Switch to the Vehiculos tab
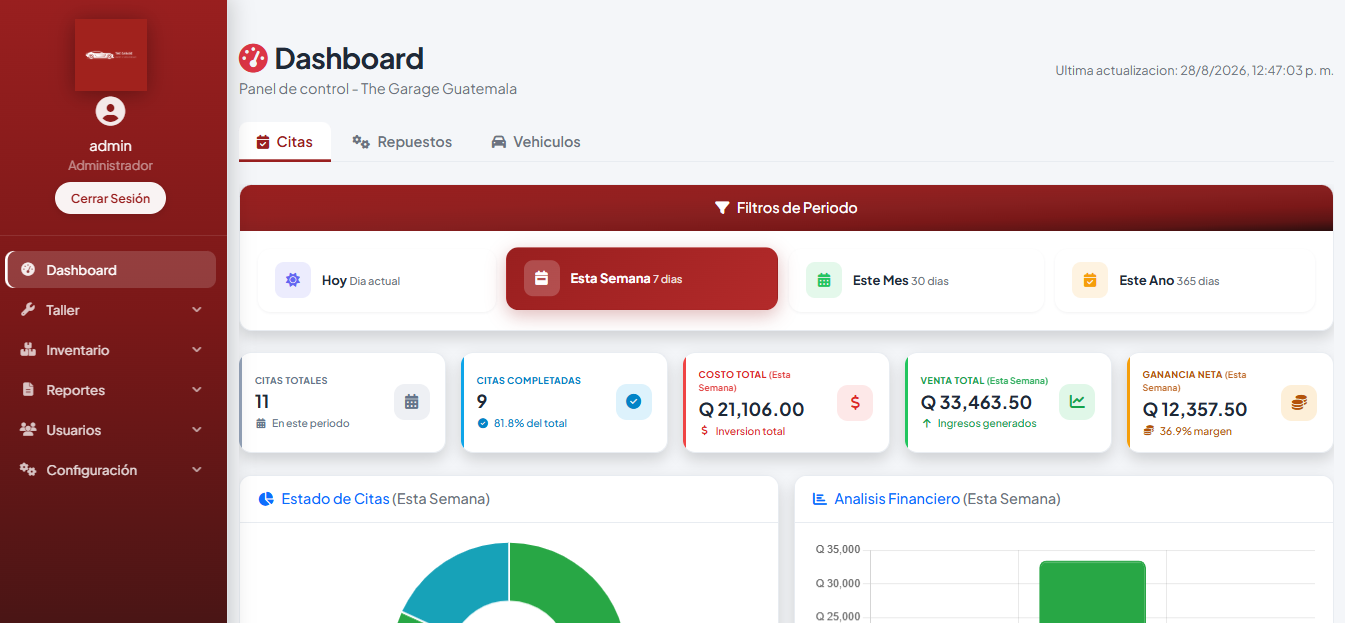 [536, 142]
